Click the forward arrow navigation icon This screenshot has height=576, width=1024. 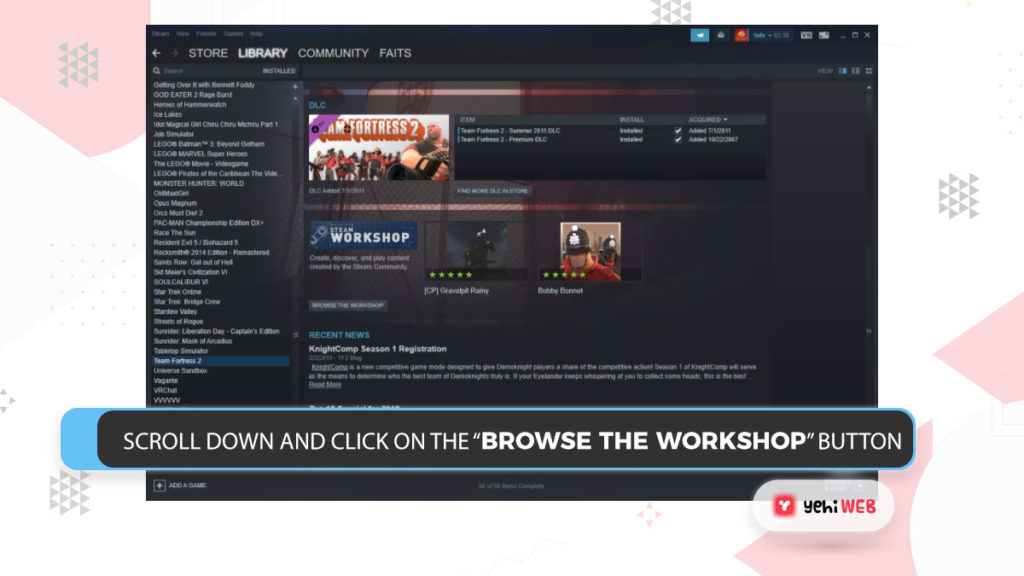174,53
